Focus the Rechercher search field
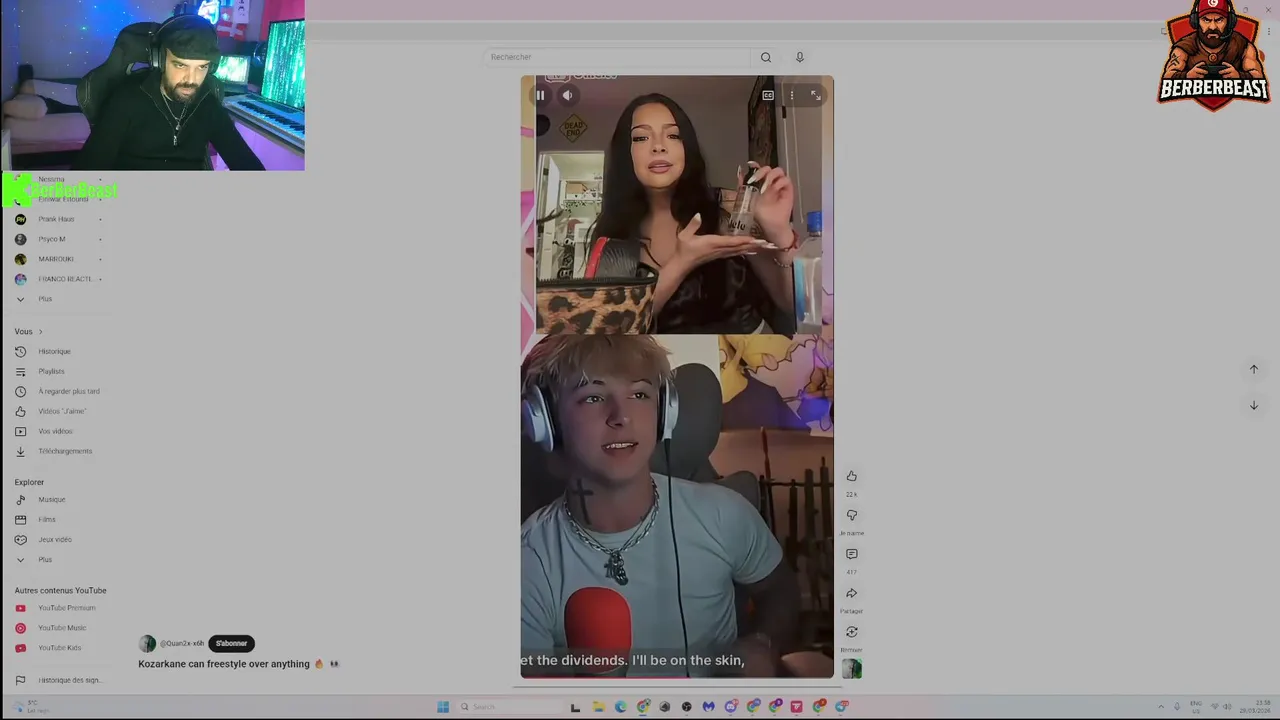Viewport: 1280px width, 720px height. pos(617,57)
